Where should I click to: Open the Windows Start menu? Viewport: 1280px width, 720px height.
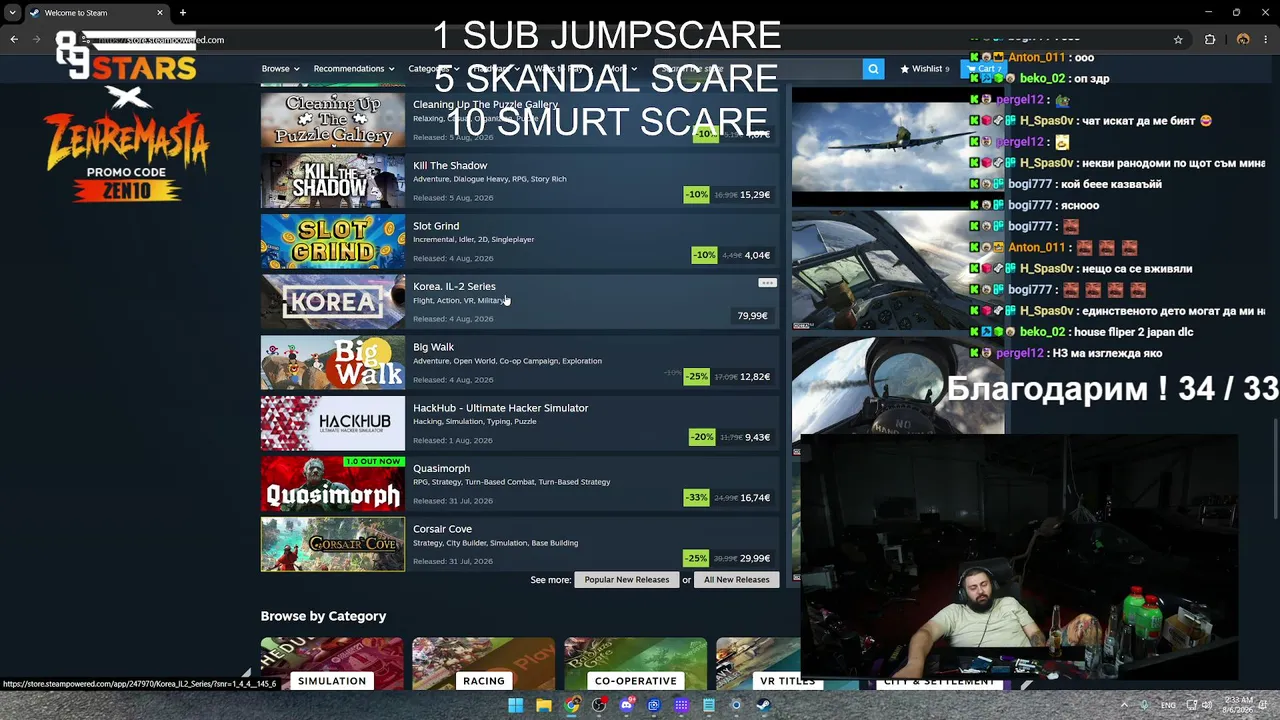[x=515, y=705]
